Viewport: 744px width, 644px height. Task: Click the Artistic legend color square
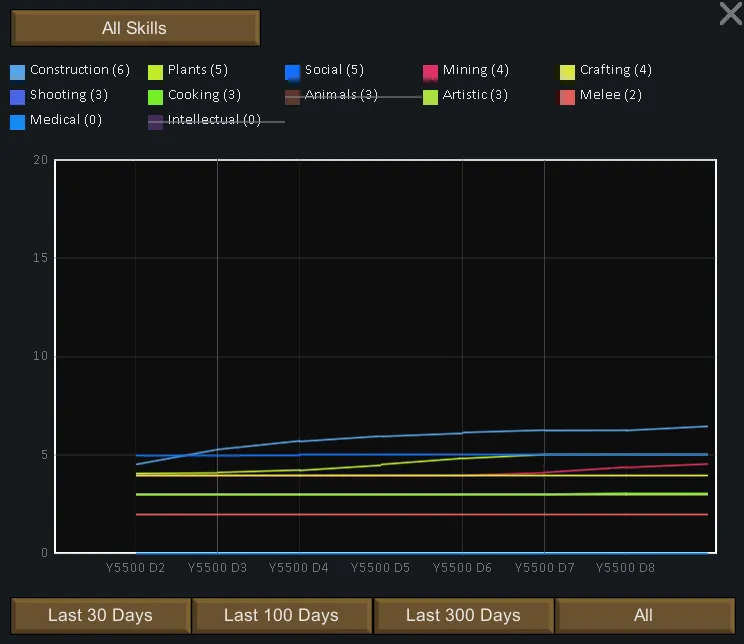(x=431, y=97)
